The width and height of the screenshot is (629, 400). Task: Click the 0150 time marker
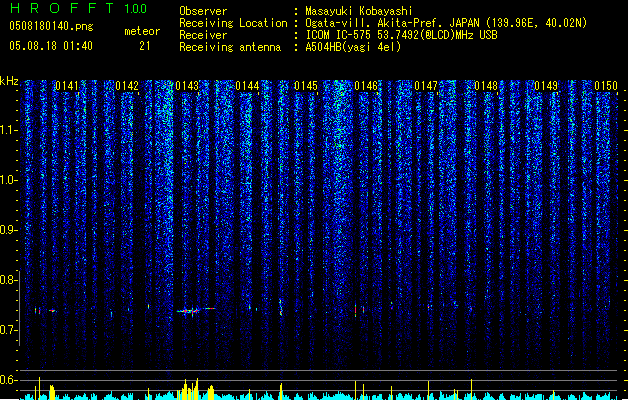pyautogui.click(x=606, y=86)
